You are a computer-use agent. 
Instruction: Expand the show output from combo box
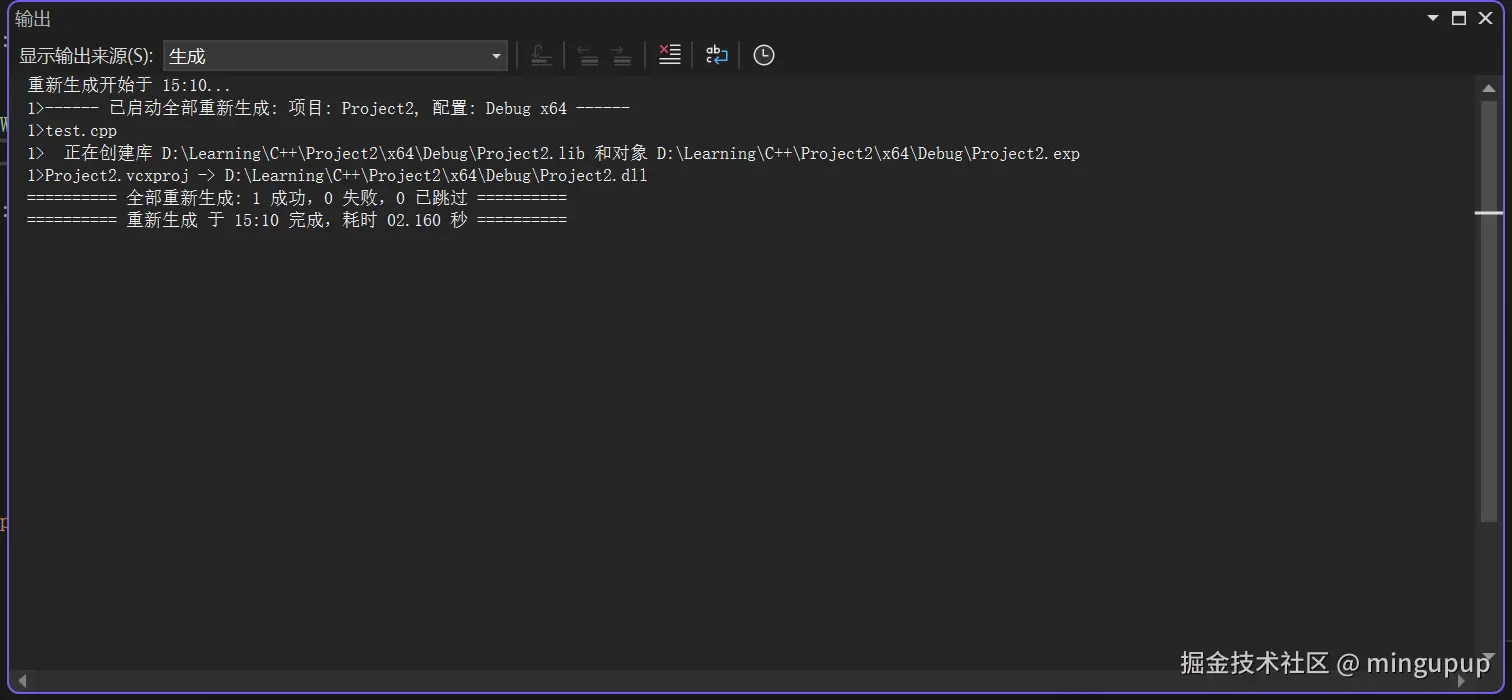tap(495, 56)
